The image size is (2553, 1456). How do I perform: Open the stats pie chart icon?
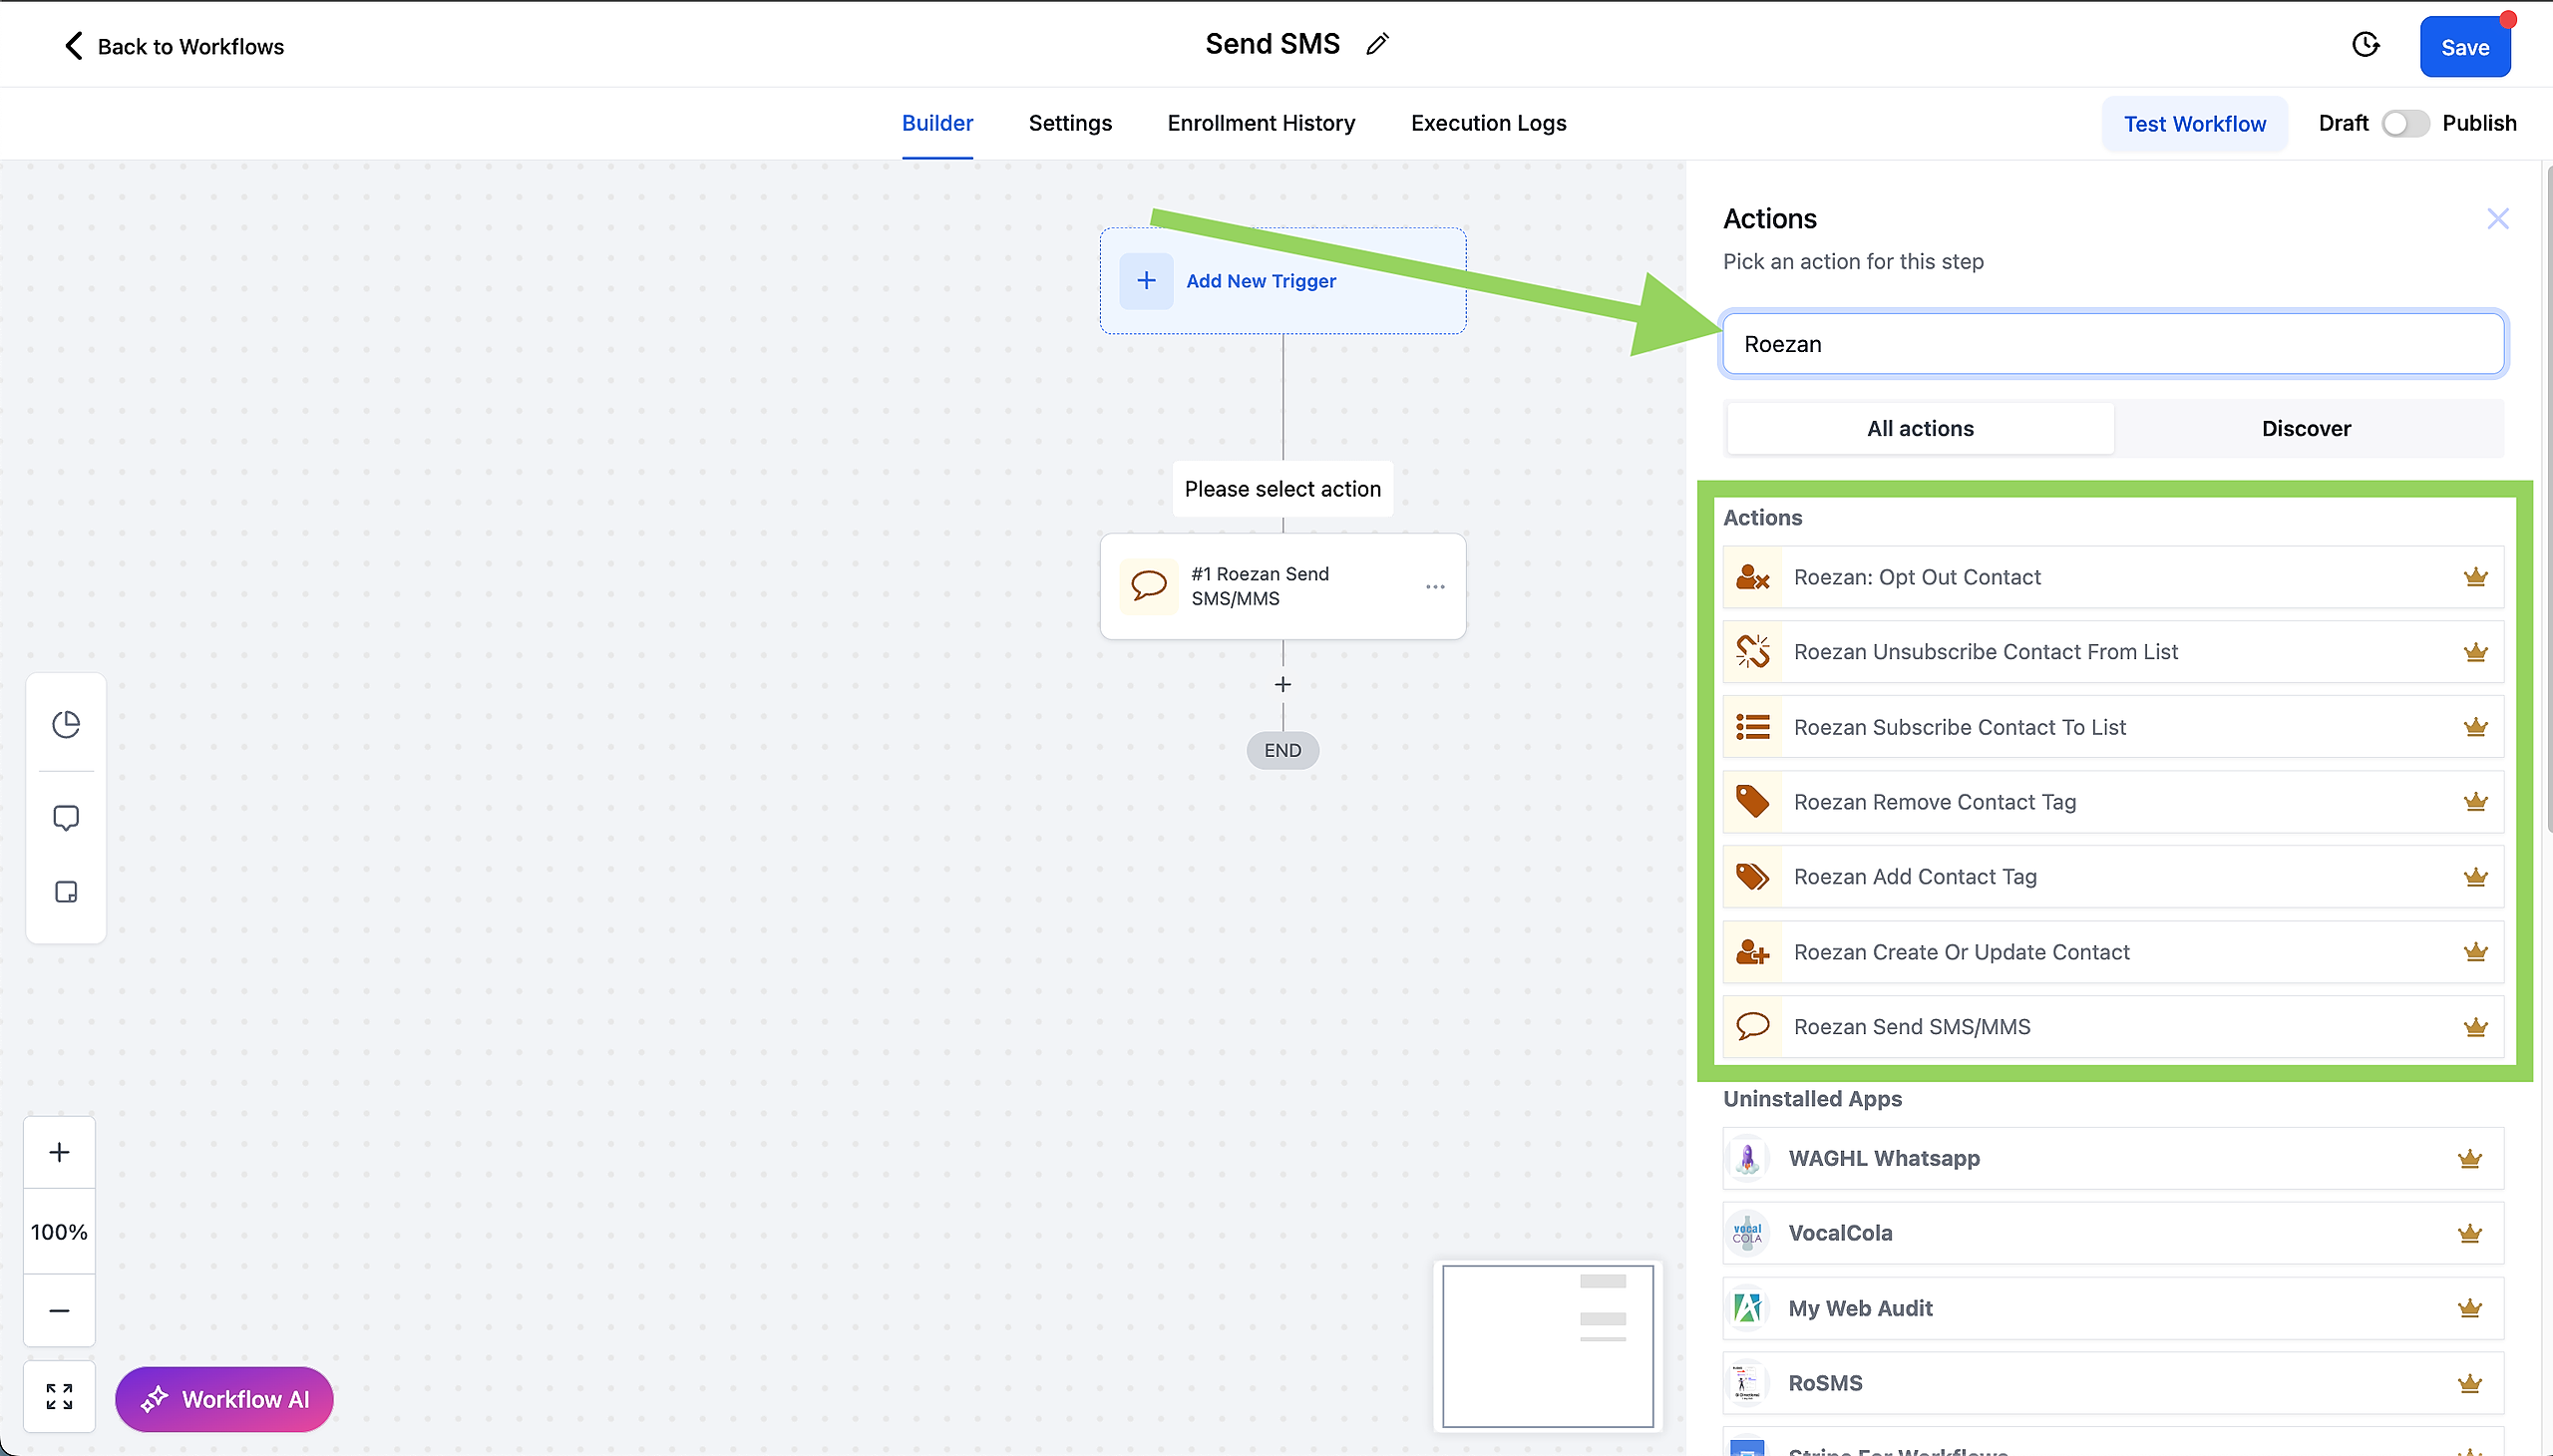coord(66,724)
